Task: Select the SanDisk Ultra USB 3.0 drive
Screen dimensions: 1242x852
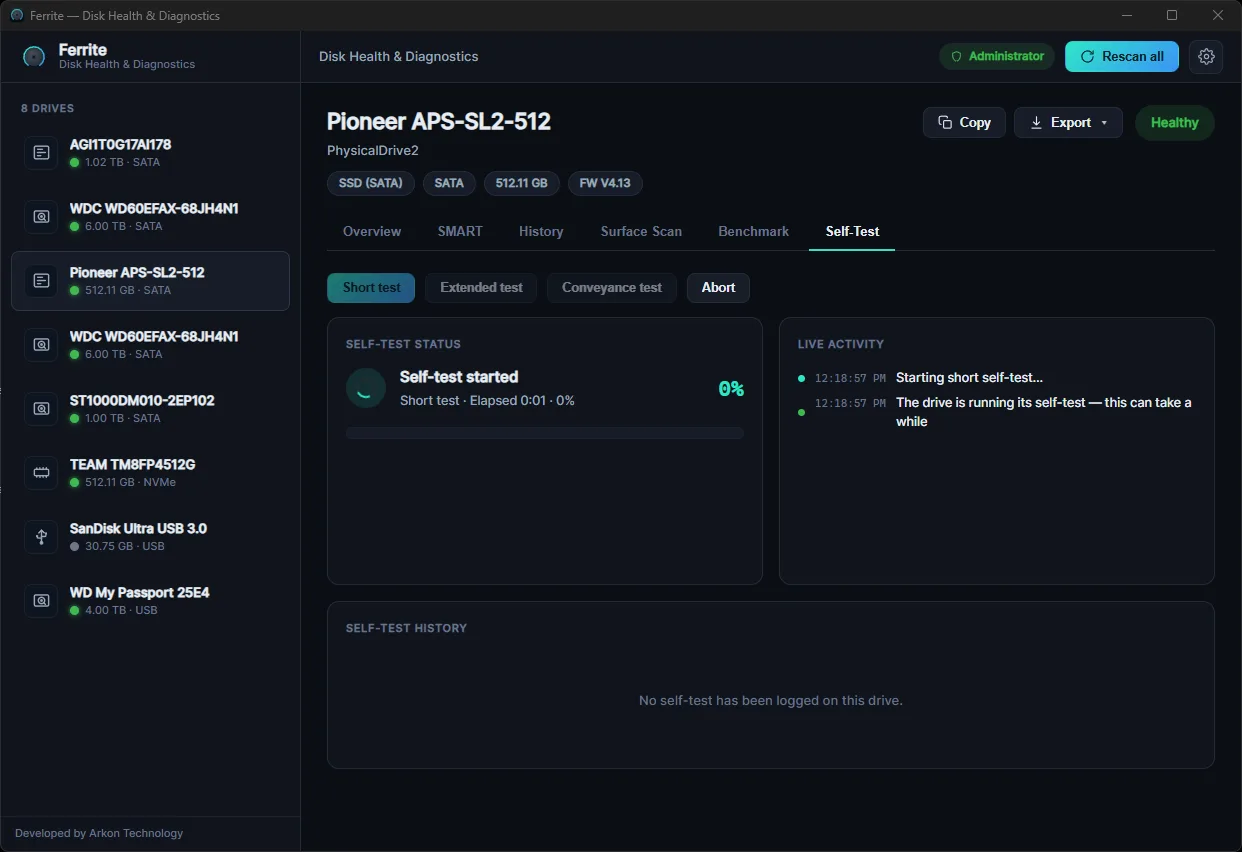Action: click(150, 537)
